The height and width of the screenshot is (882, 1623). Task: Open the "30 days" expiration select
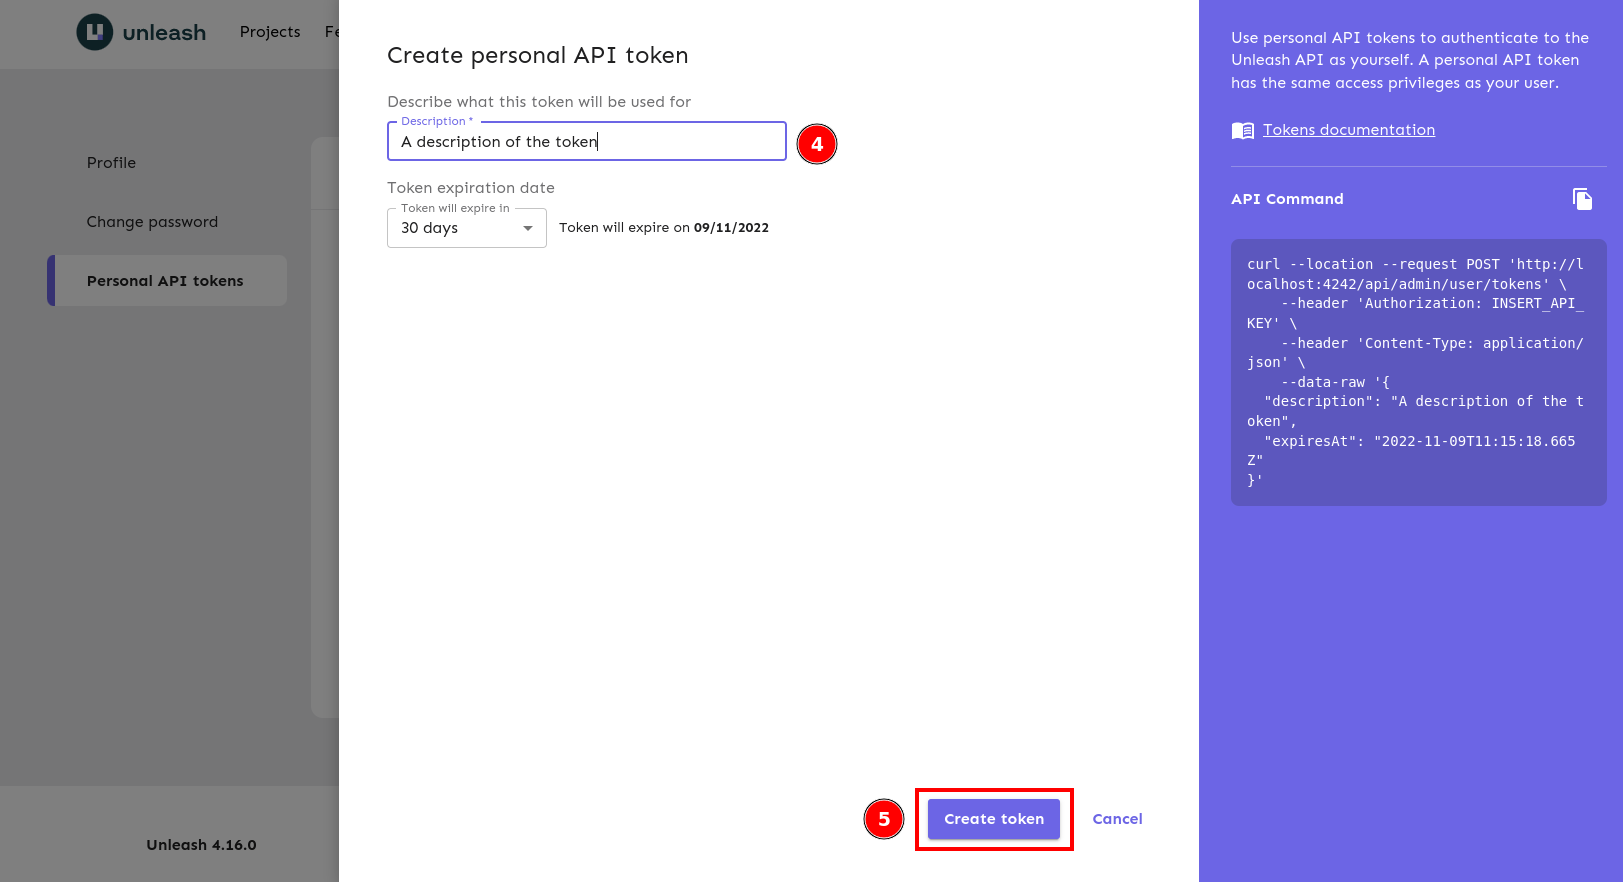455,228
